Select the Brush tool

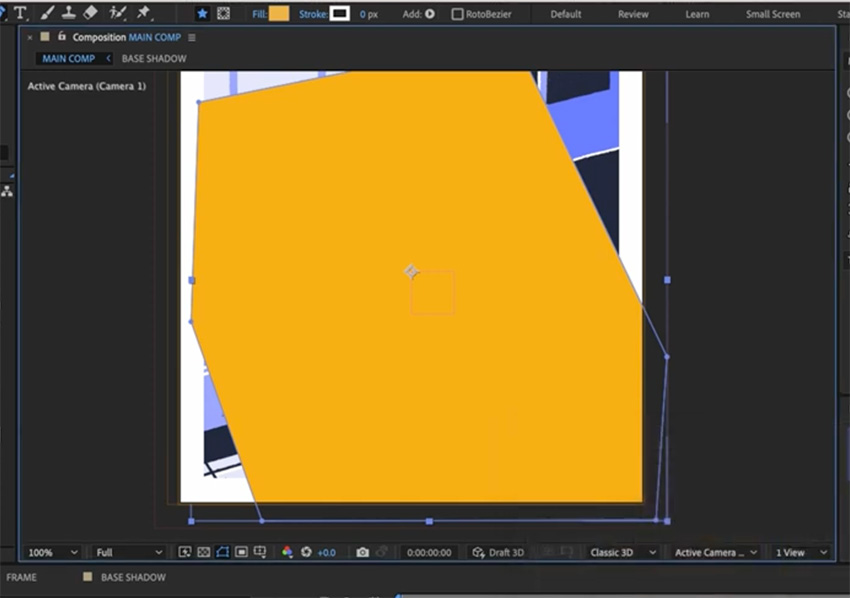(46, 14)
